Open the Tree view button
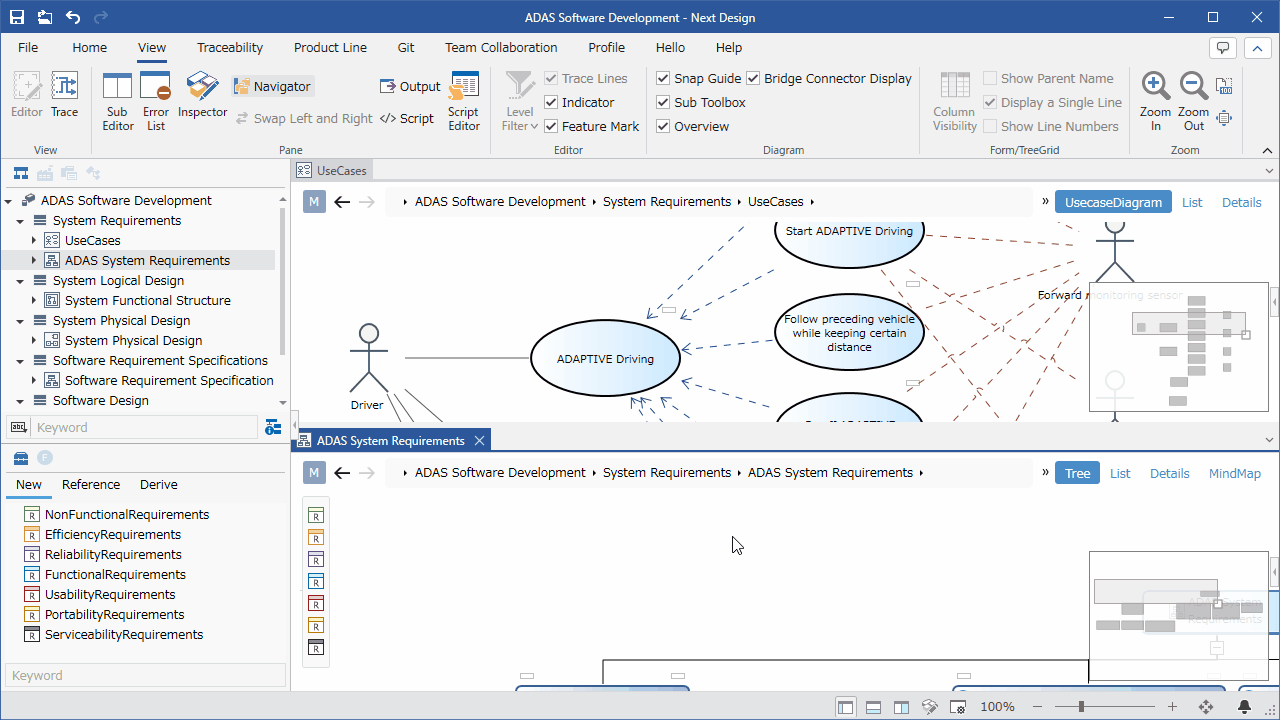Screen dimensions: 1280x720 coord(1078,473)
